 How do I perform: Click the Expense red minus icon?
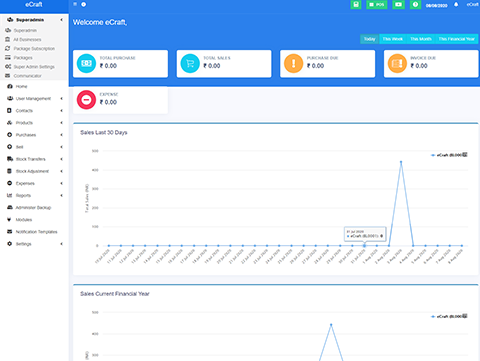click(x=86, y=100)
